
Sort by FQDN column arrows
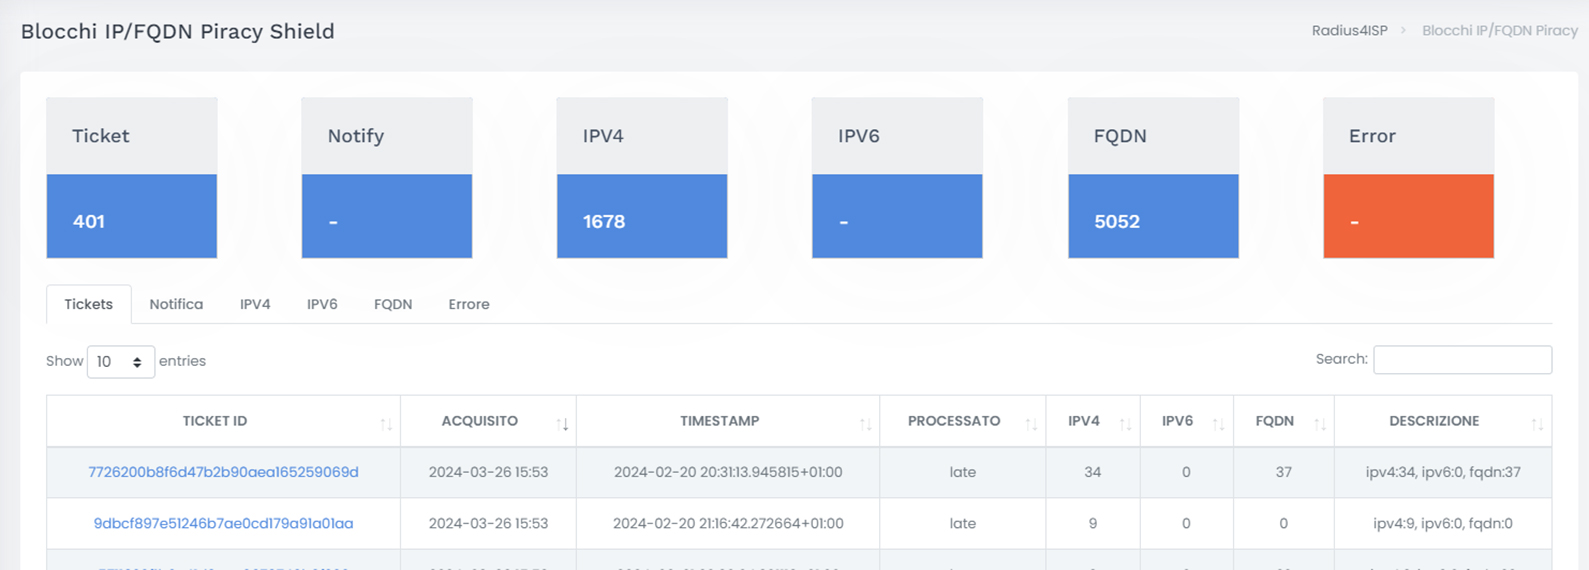click(1320, 424)
